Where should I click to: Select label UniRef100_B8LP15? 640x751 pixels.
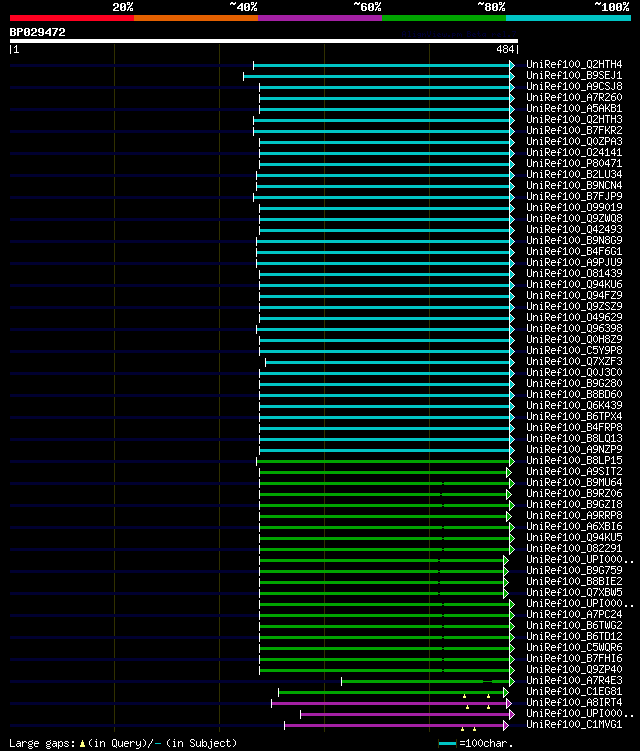click(574, 461)
